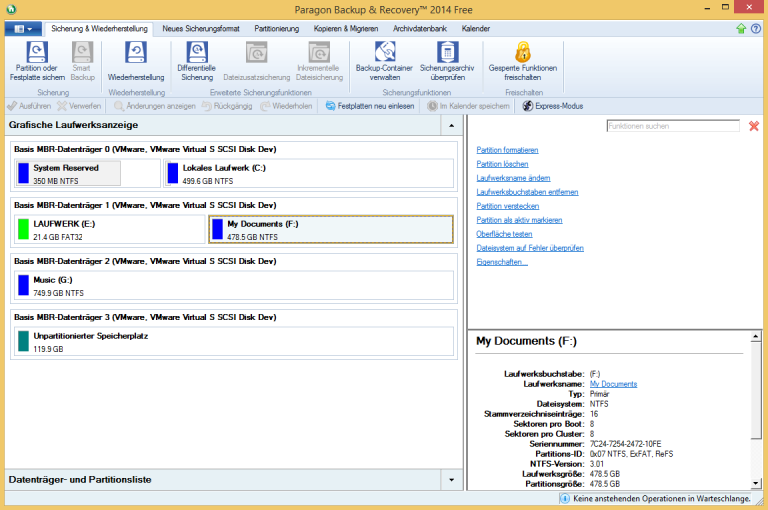
Task: Select My Documents (F:) partition
Action: 331,230
